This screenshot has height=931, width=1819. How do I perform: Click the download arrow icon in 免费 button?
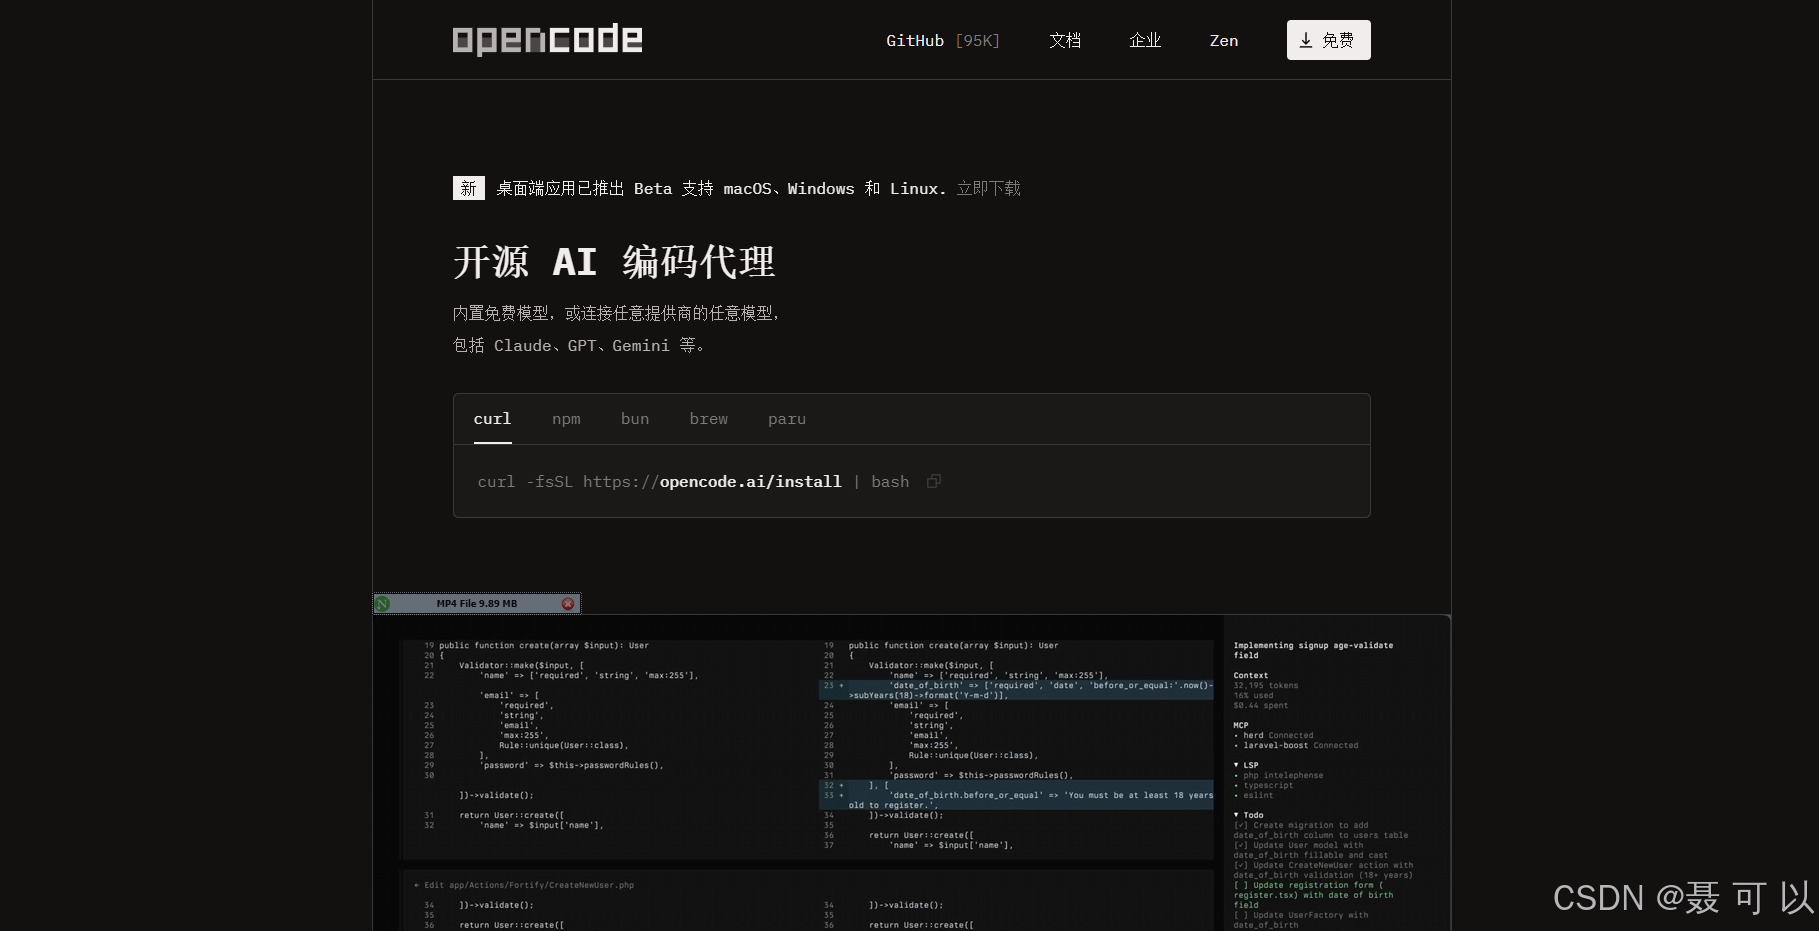pos(1306,40)
